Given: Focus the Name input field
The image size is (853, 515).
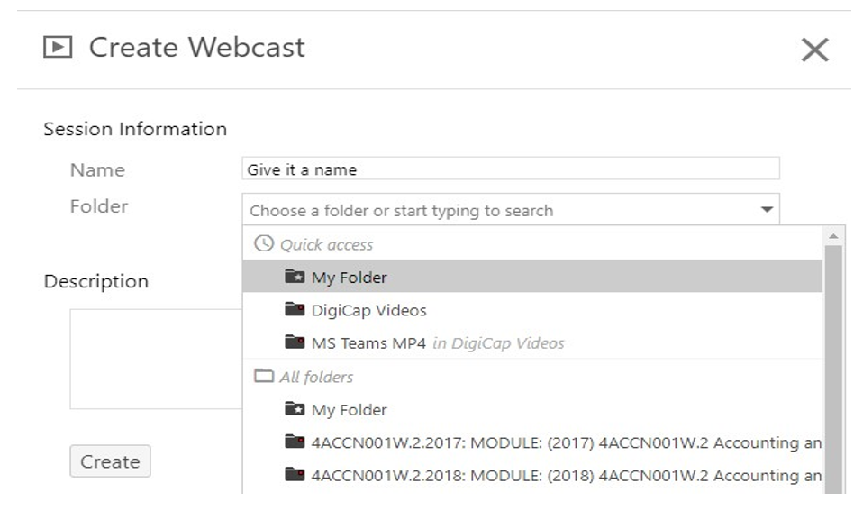Looking at the screenshot, I should click(x=510, y=169).
